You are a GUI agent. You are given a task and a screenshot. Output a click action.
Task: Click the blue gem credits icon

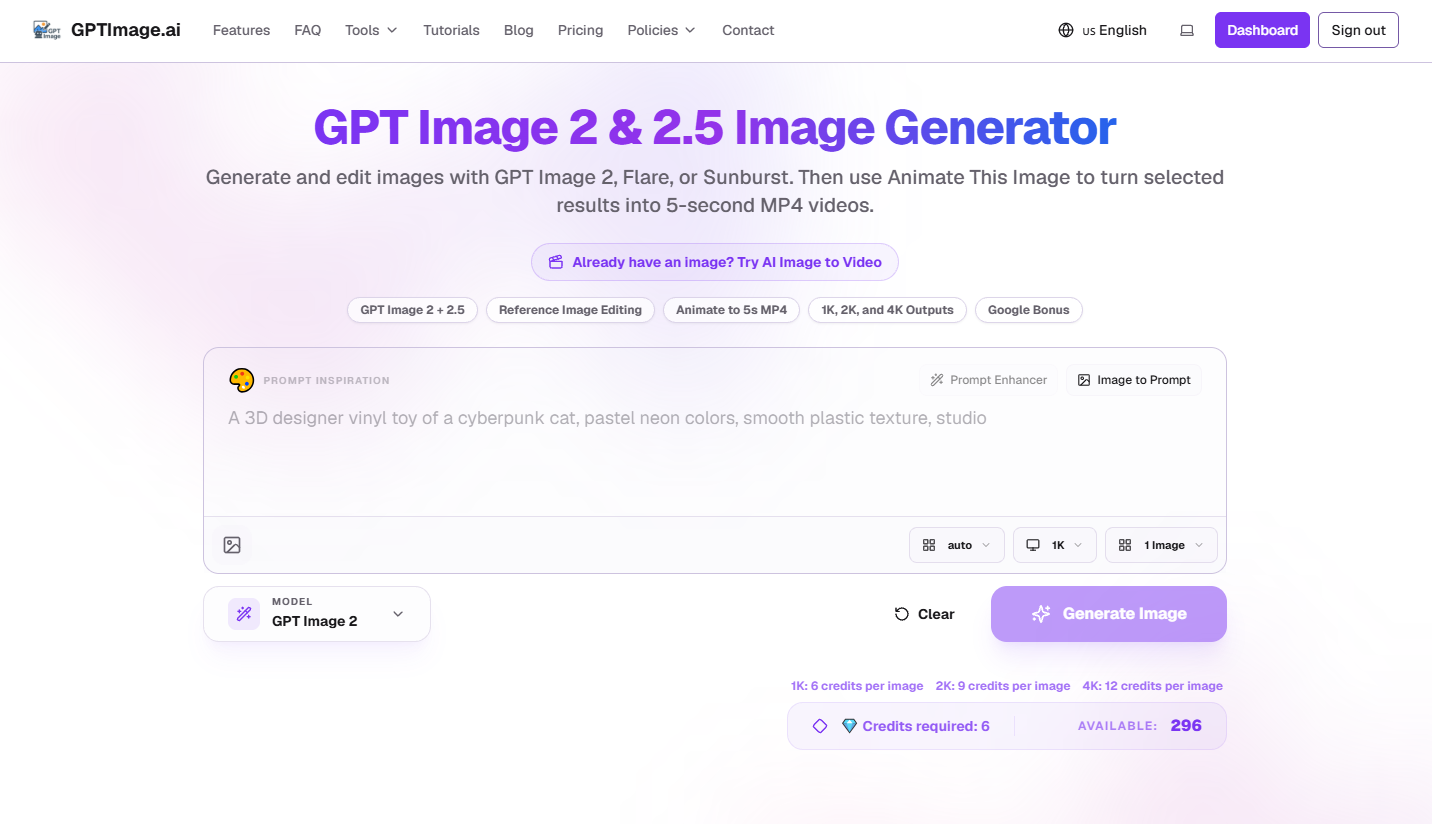[x=849, y=726]
